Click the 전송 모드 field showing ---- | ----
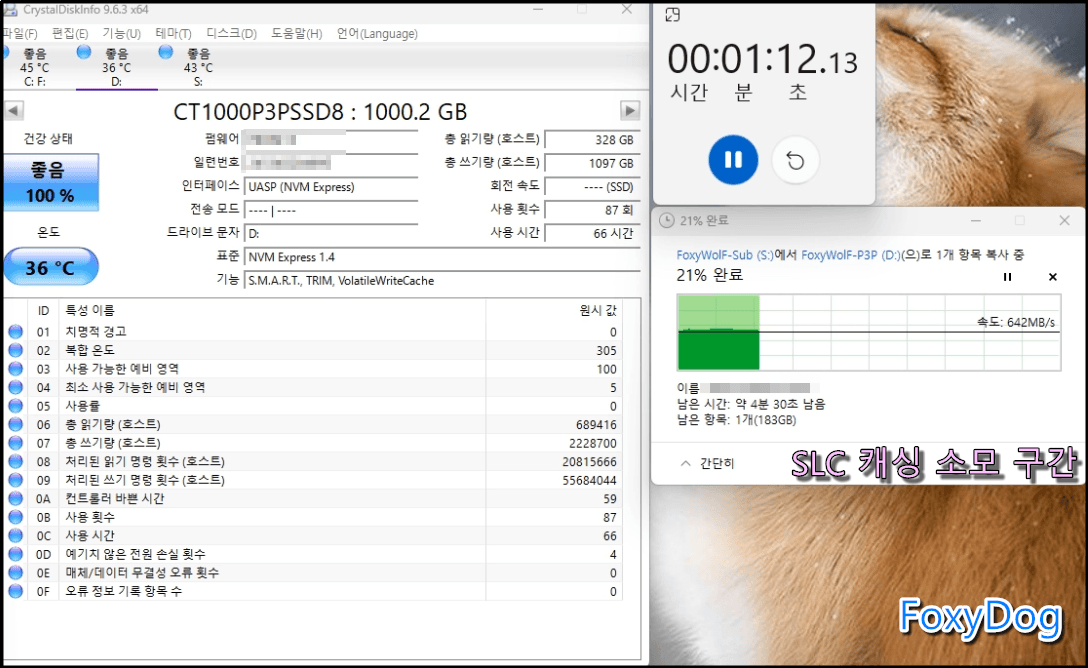Screen dimensions: 1088x668 click(x=331, y=209)
